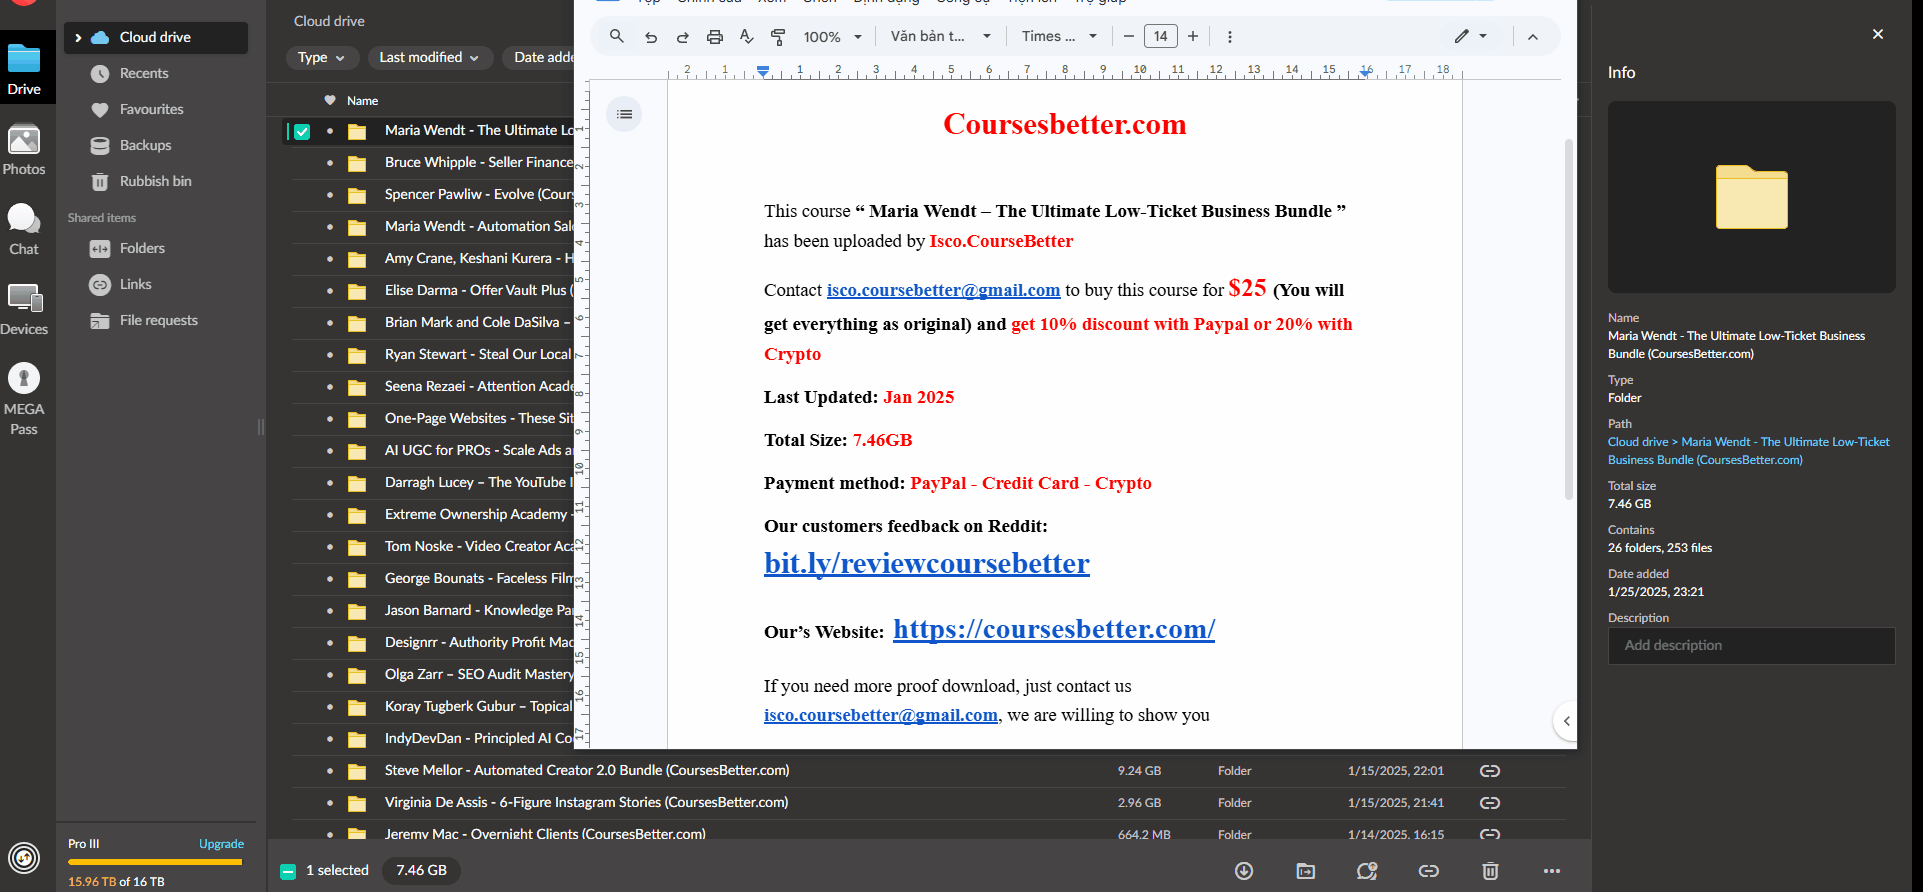Open the Last modified filter dropdown
Viewport: 1923px width, 892px height.
(x=429, y=58)
